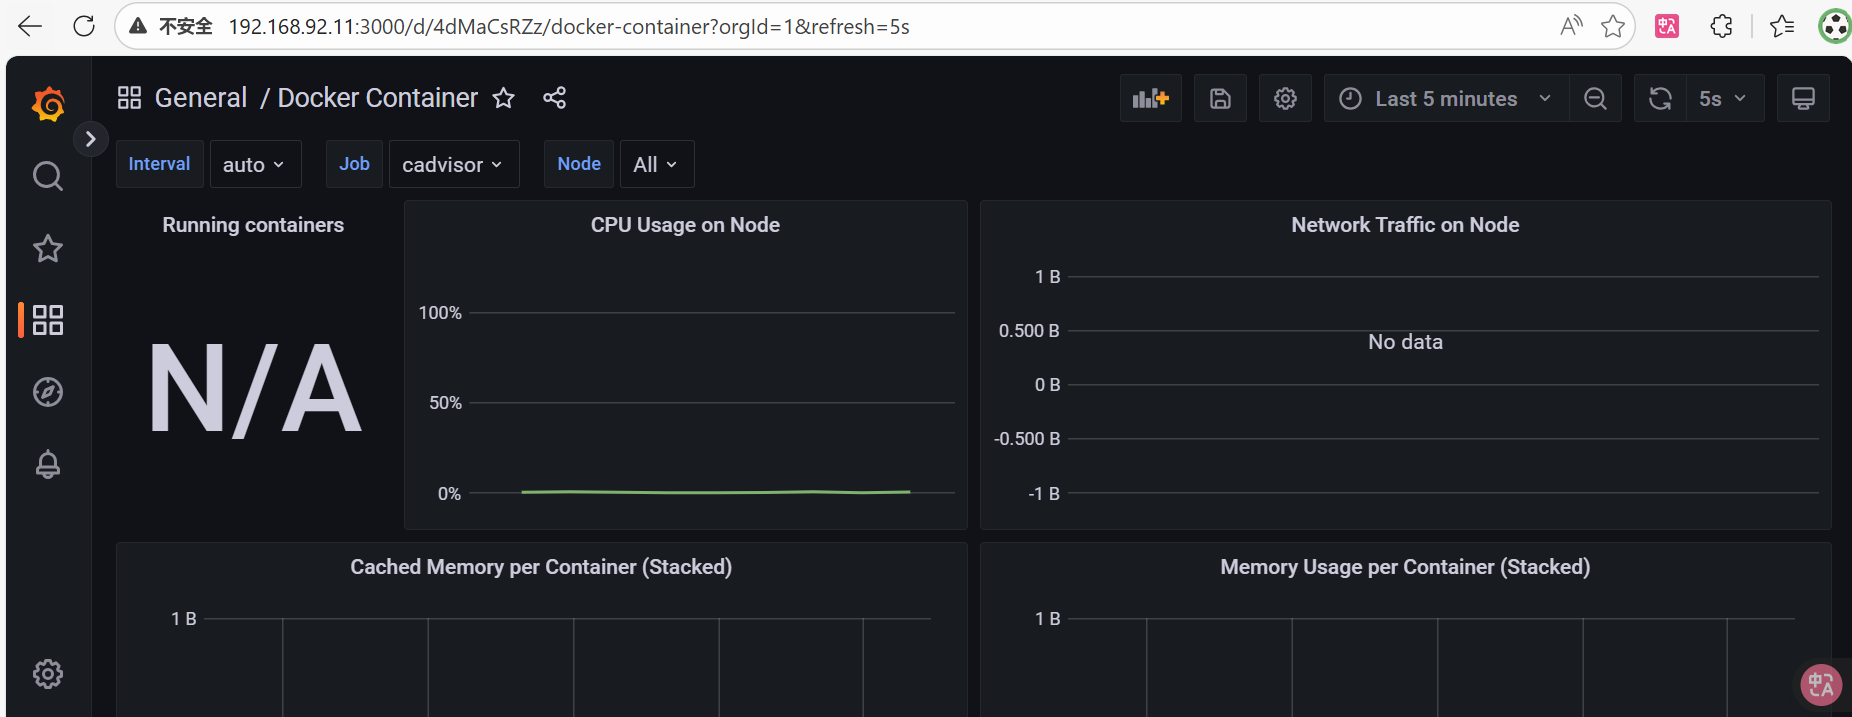This screenshot has height=717, width=1852.
Task: Cycle view mode with monitor icon
Action: [x=1803, y=98]
